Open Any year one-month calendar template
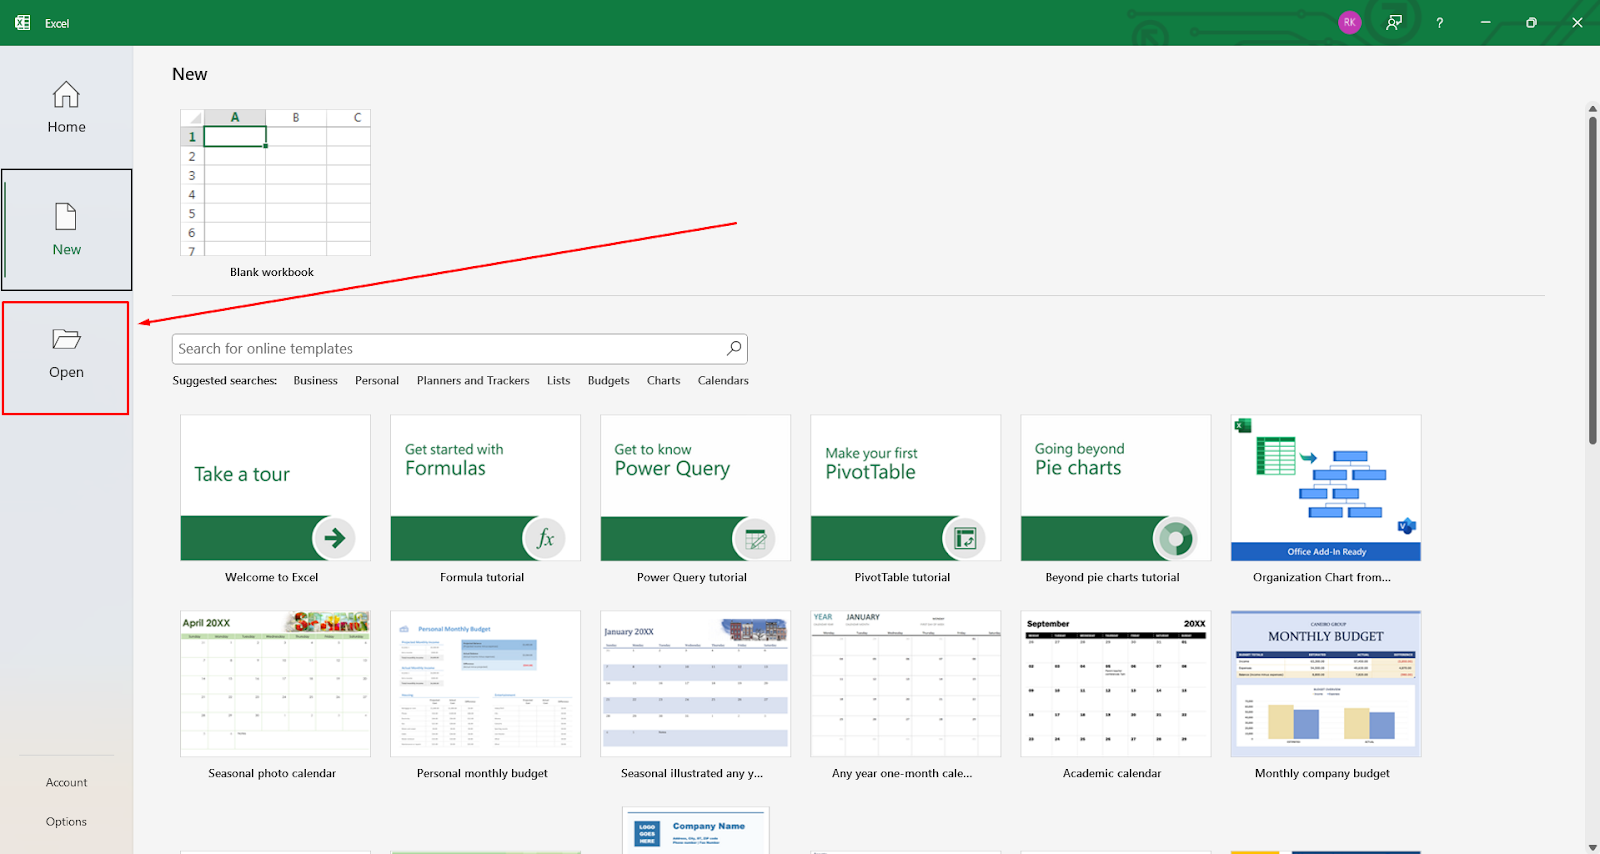 (905, 684)
